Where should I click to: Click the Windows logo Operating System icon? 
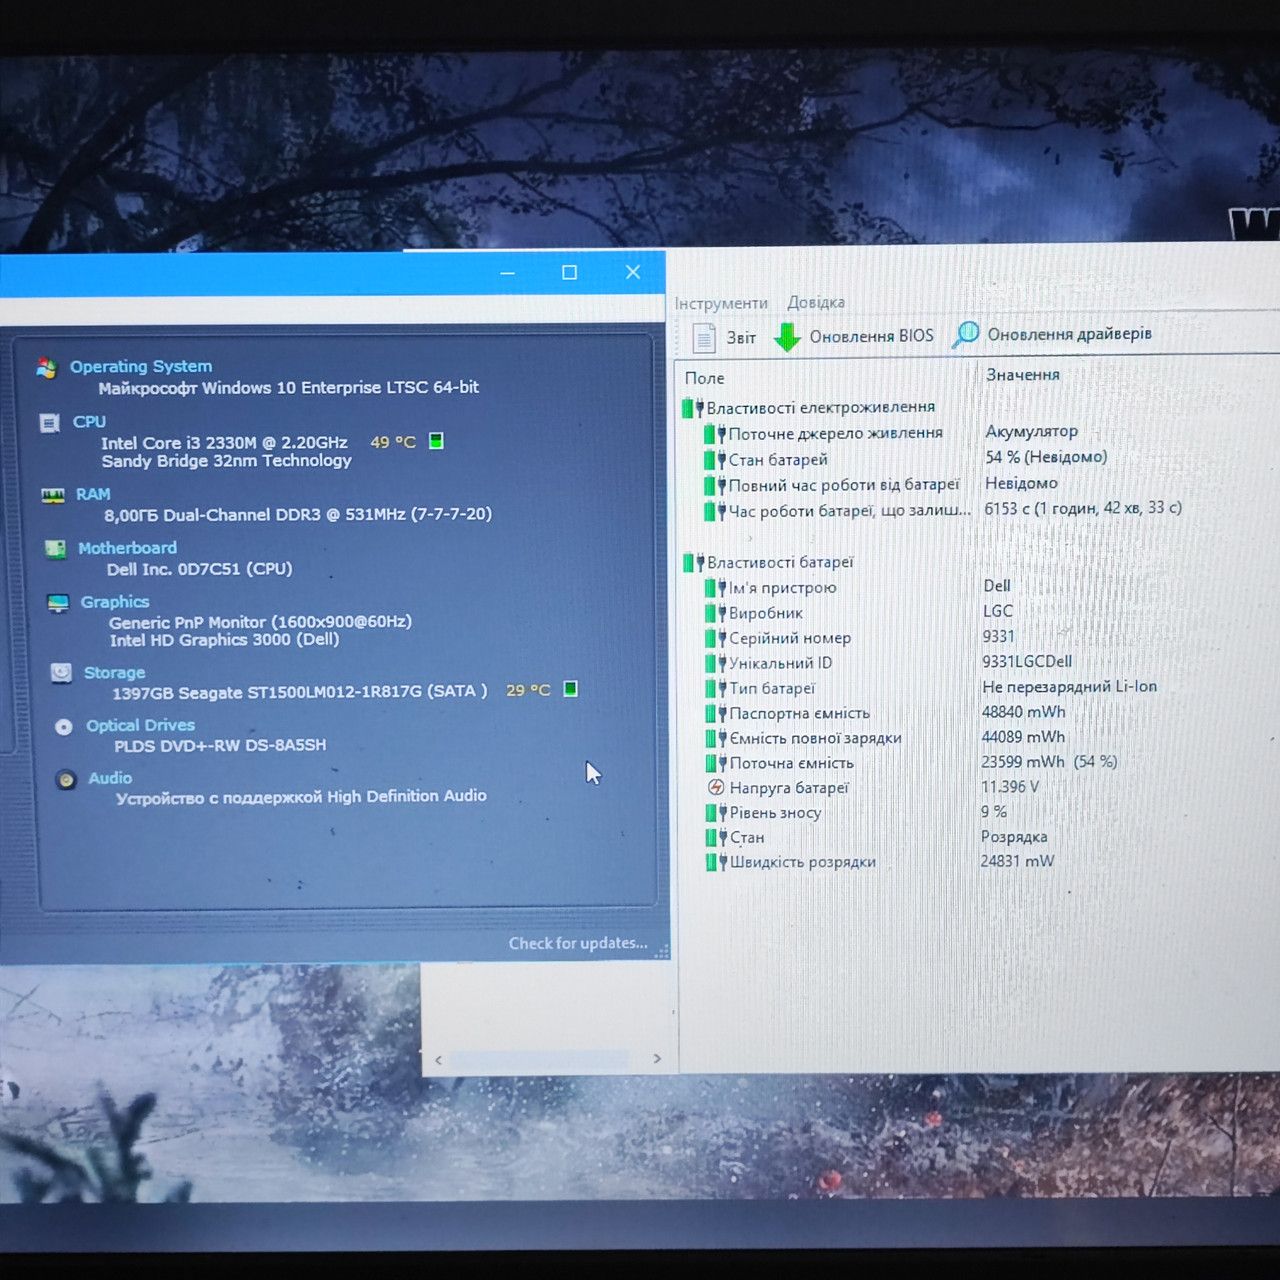pyautogui.click(x=46, y=367)
